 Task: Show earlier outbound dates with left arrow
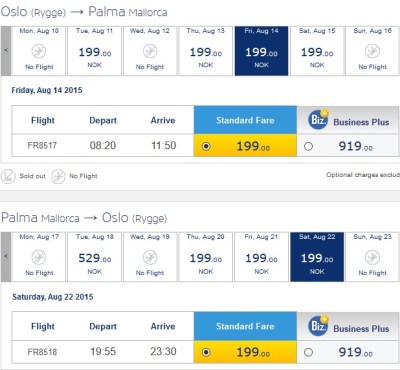click(6, 51)
